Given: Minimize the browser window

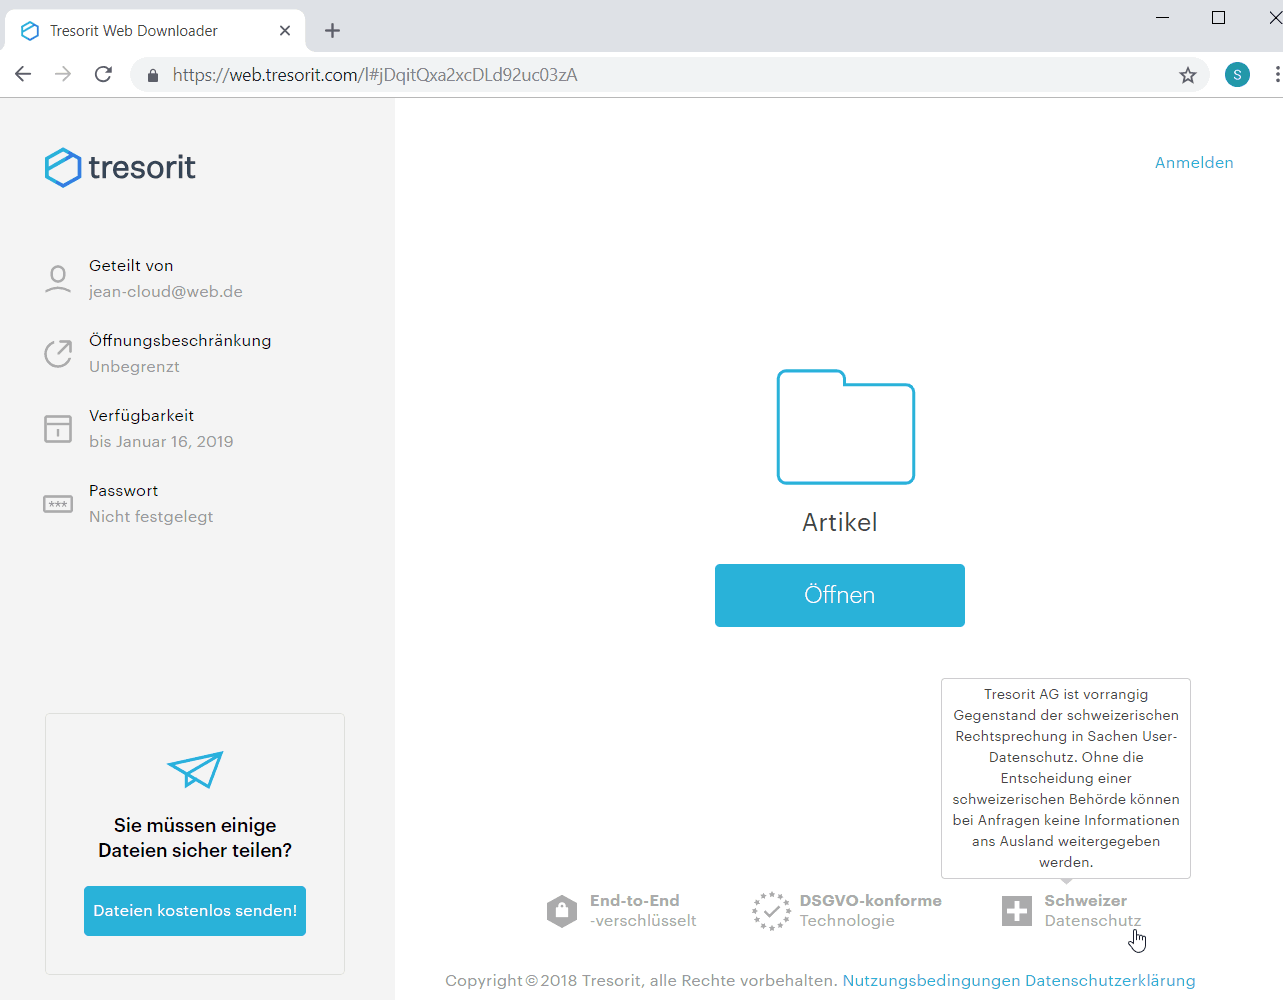Looking at the screenshot, I should [1162, 17].
